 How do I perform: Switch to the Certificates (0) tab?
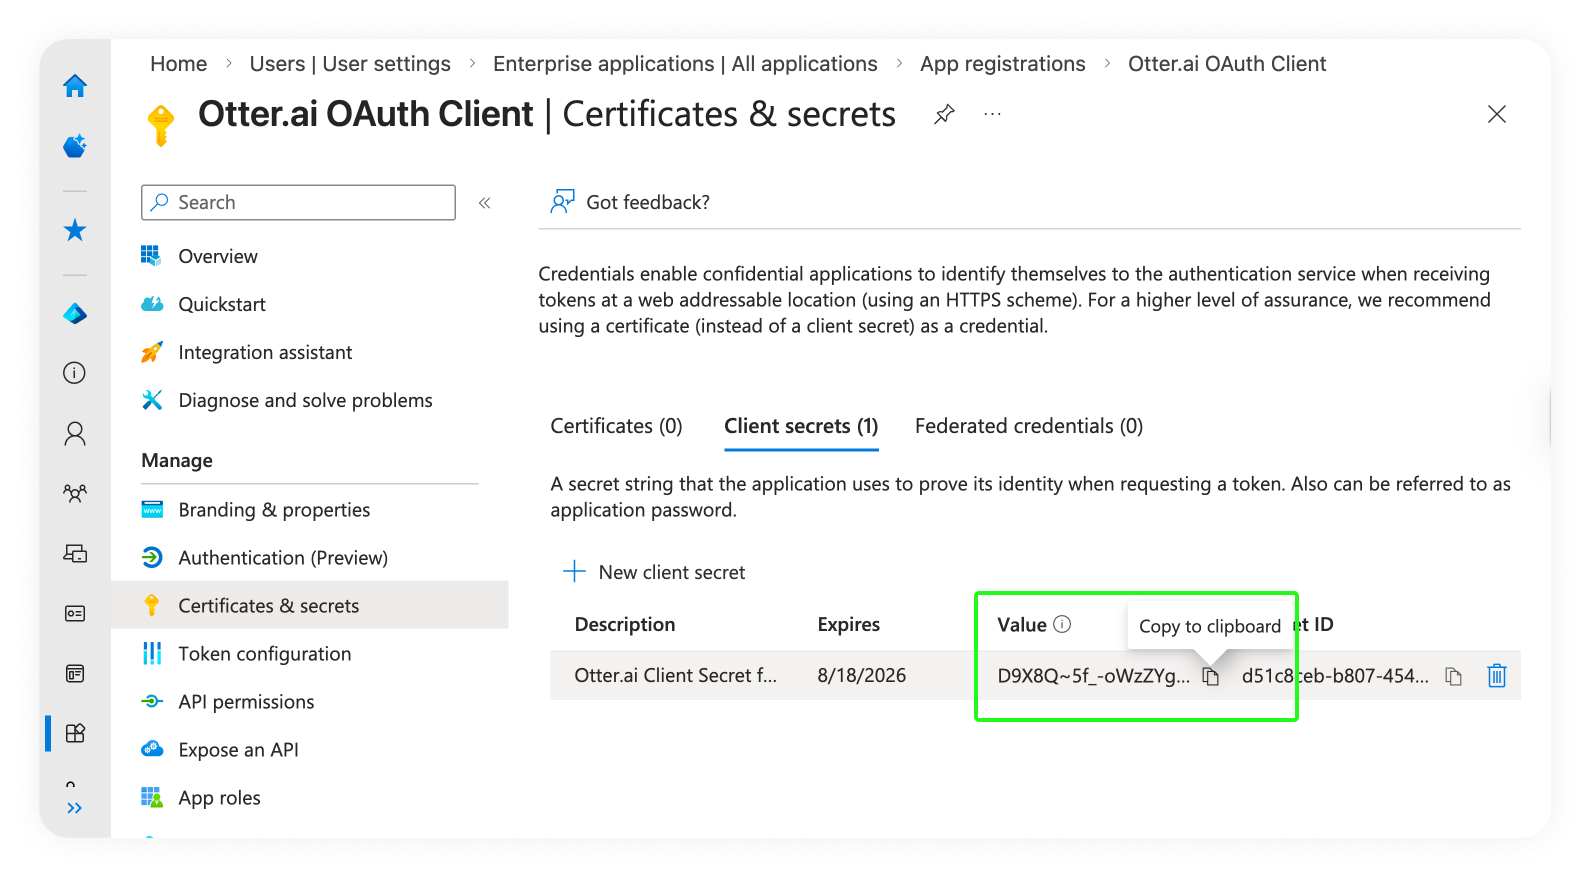tap(616, 426)
